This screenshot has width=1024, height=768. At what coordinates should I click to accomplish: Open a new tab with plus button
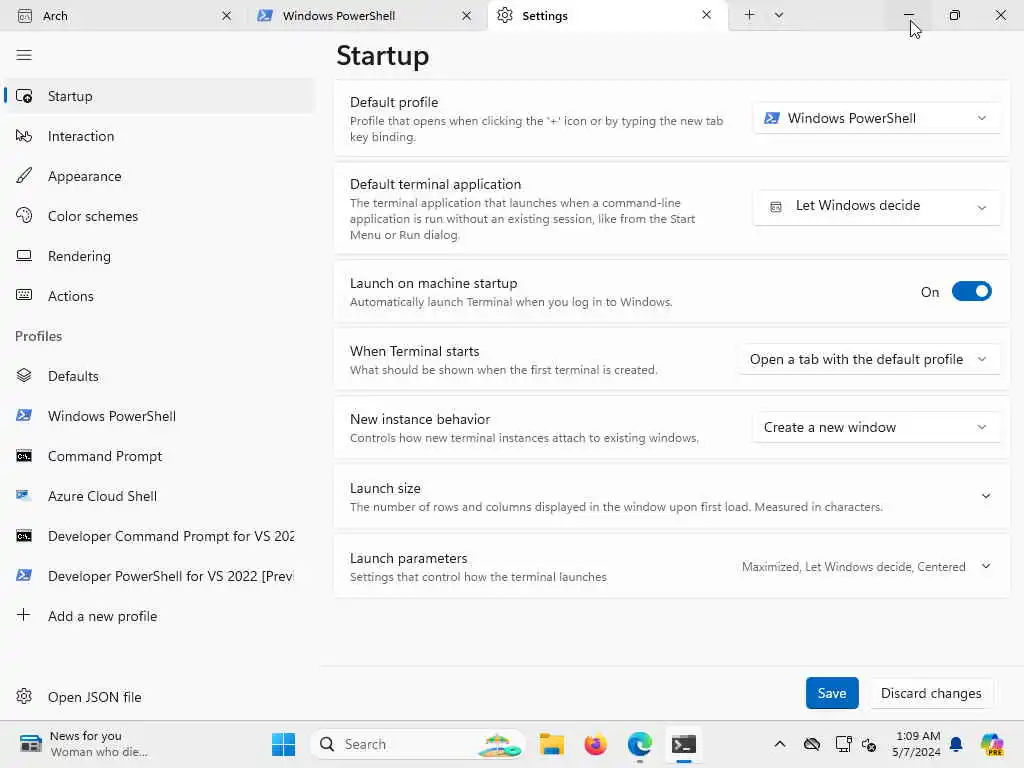749,15
